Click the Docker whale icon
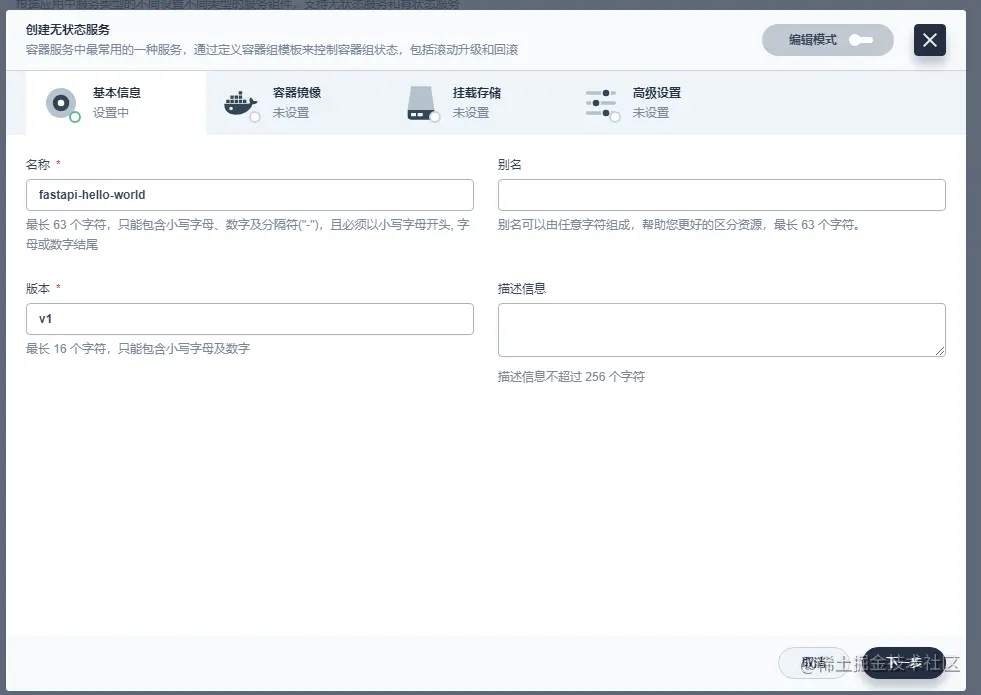Viewport: 981px width, 695px height. pos(240,103)
